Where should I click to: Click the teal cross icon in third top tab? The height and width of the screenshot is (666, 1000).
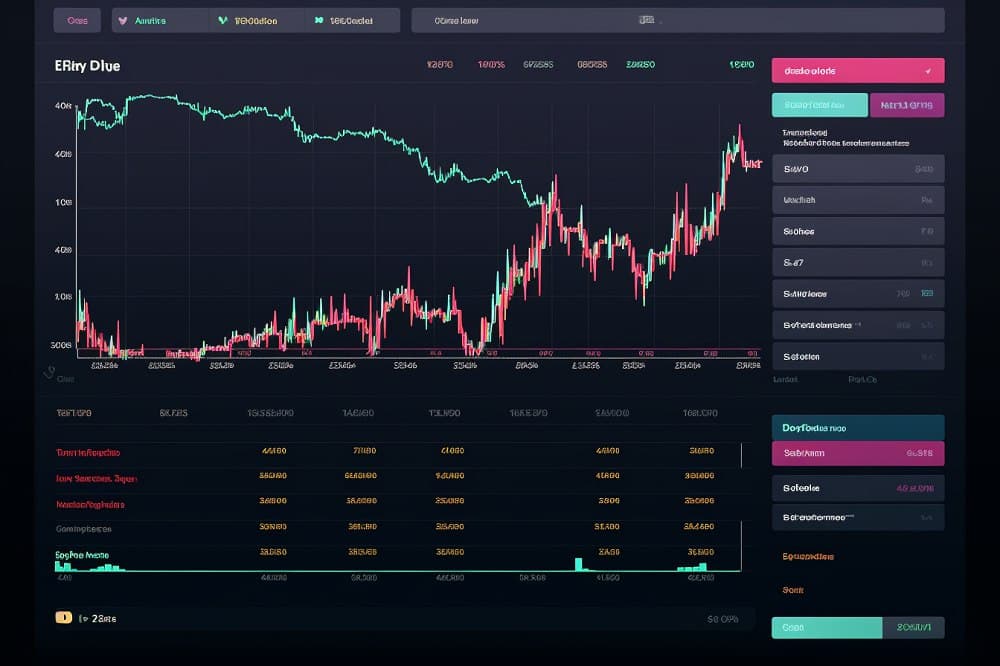click(319, 20)
